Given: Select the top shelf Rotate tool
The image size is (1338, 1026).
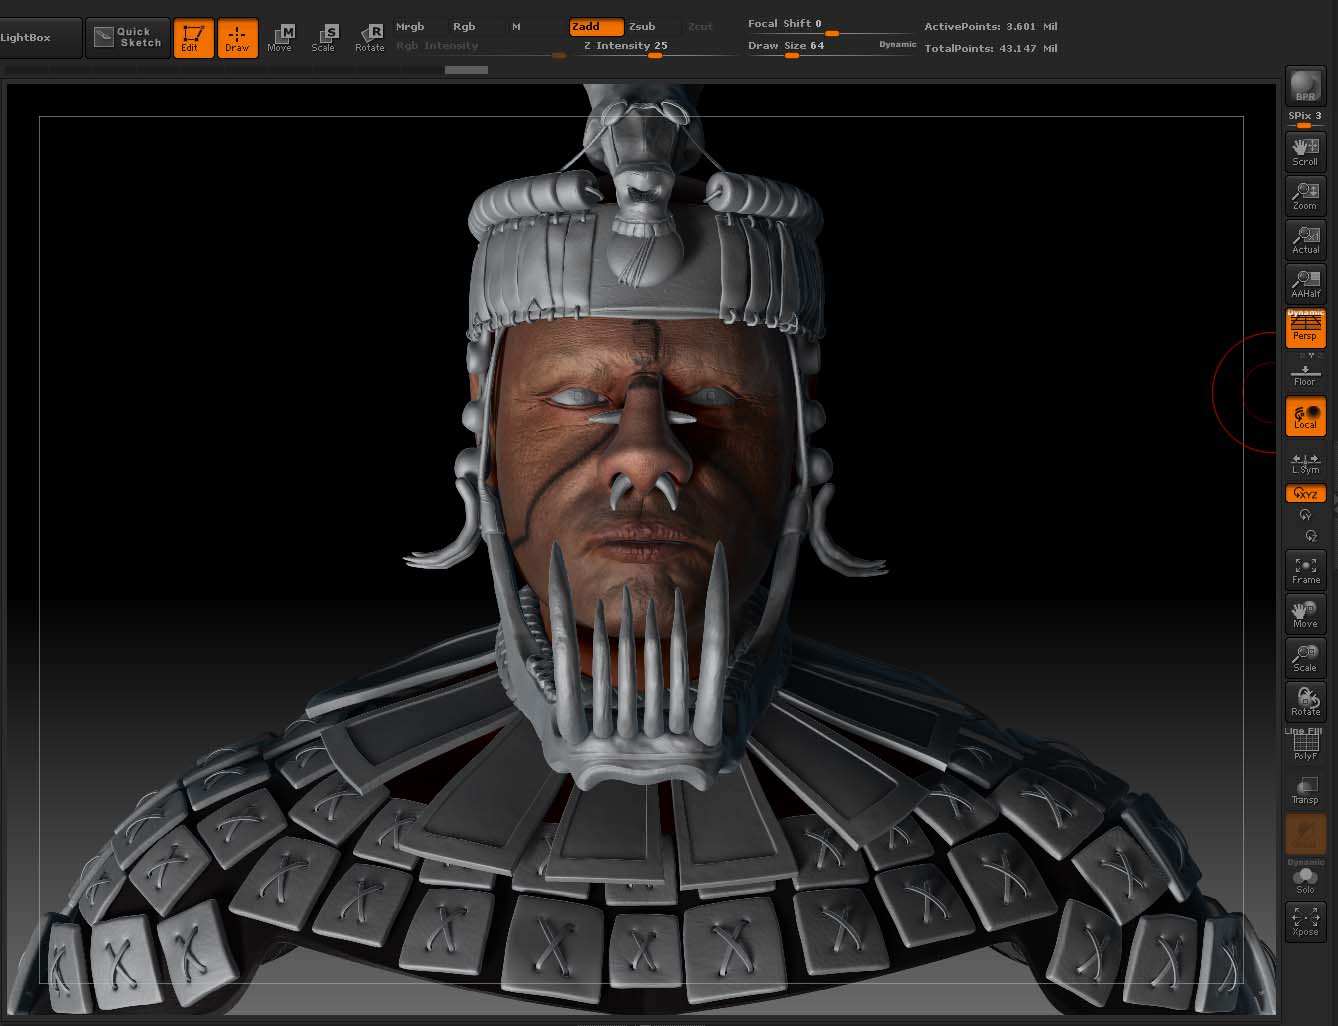Looking at the screenshot, I should pyautogui.click(x=369, y=38).
